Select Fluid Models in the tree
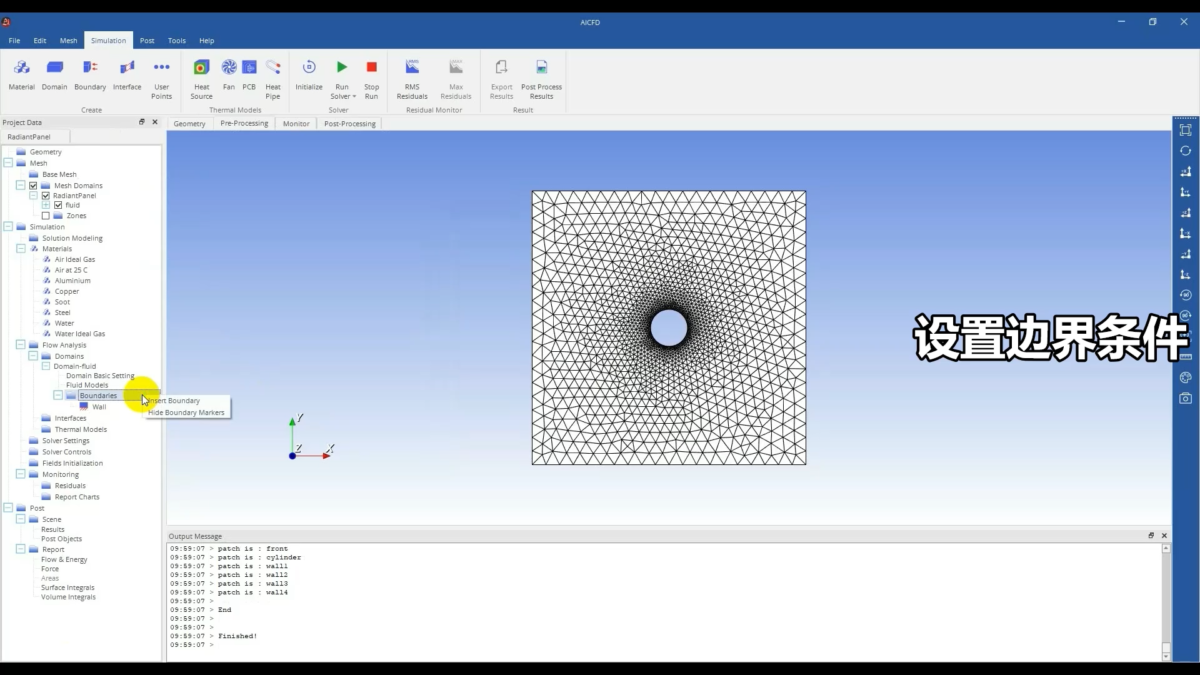 point(87,385)
